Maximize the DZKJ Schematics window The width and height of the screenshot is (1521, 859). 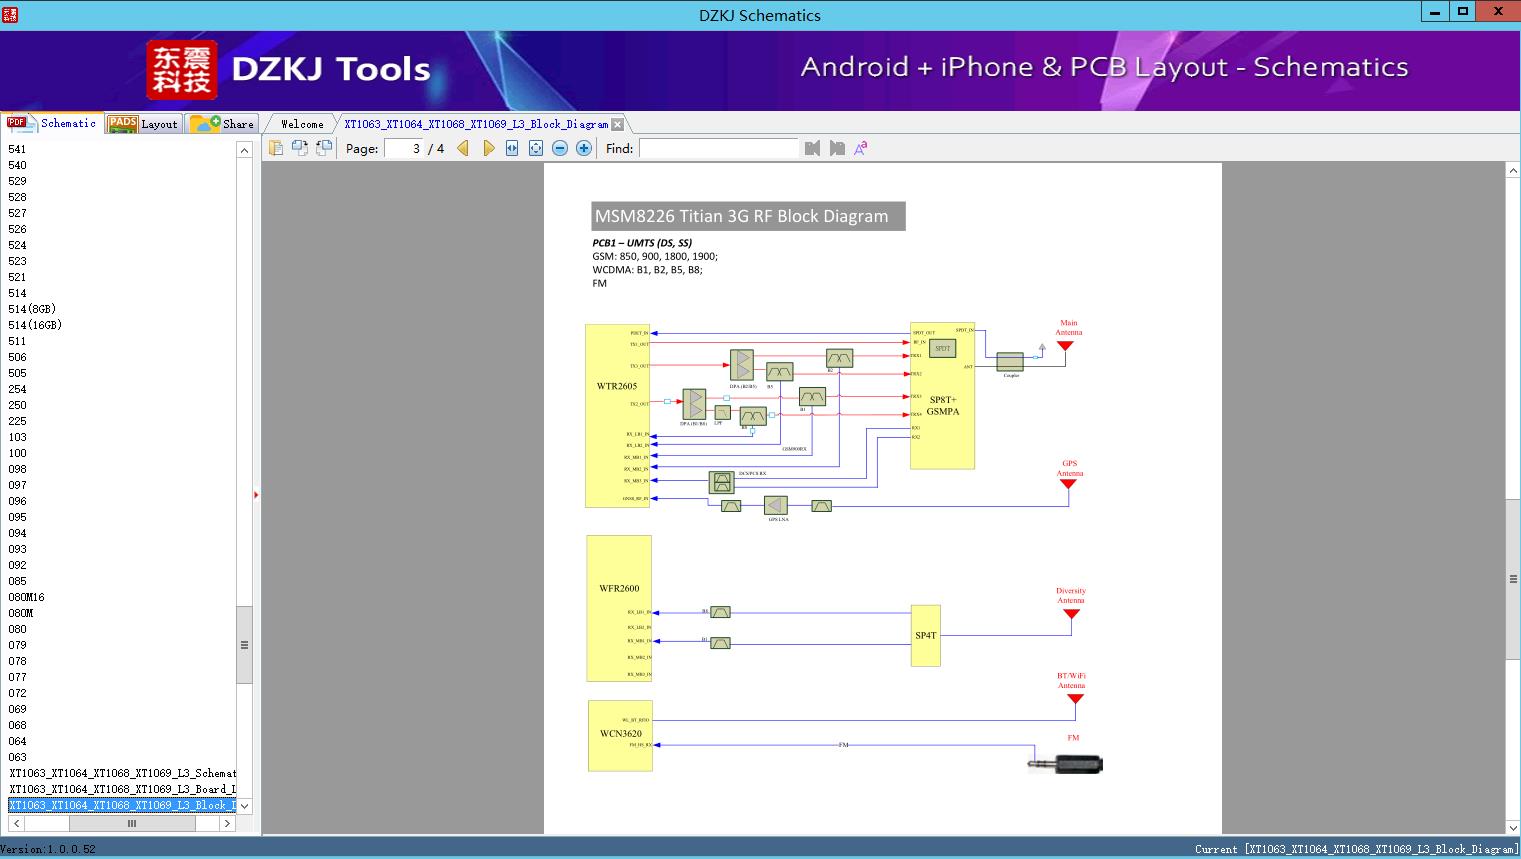1463,11
